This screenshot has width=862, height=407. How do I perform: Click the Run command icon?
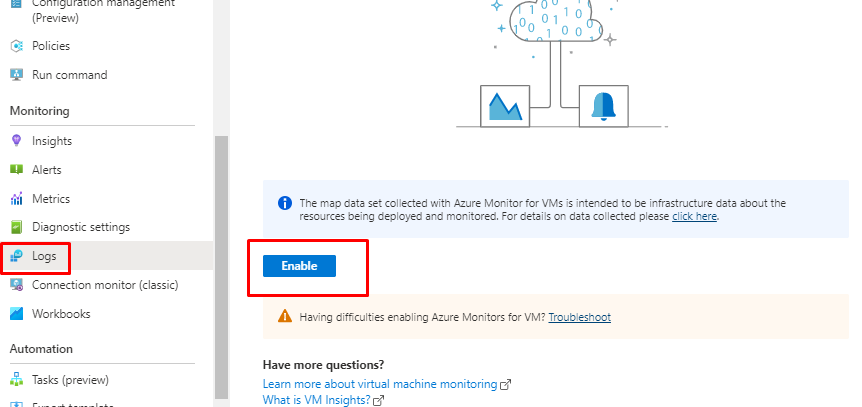pyautogui.click(x=16, y=75)
